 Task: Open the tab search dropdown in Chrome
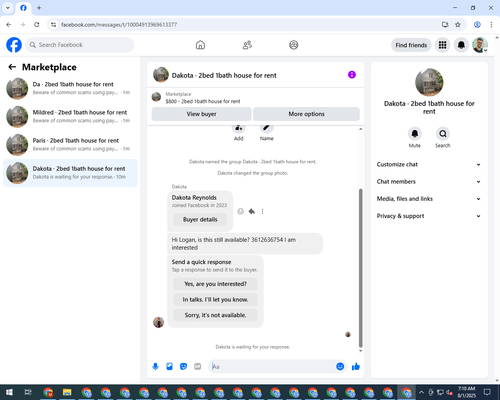(7, 8)
